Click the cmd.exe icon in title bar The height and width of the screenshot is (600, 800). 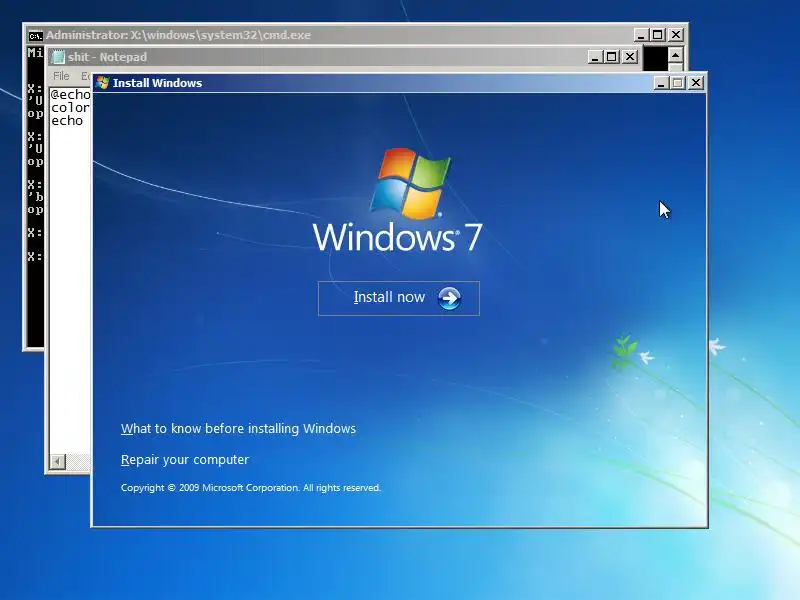35,35
